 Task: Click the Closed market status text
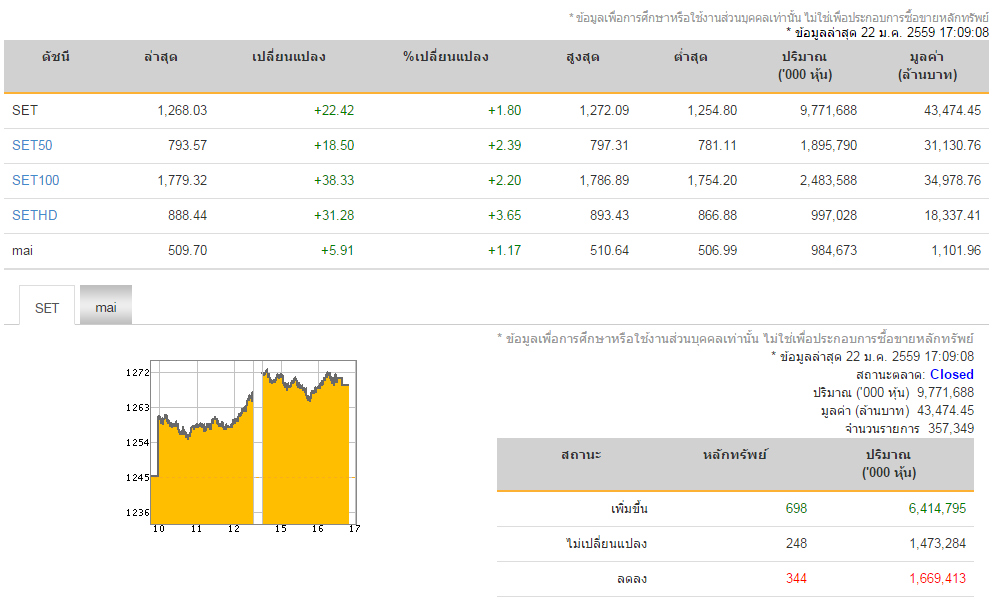[951, 374]
